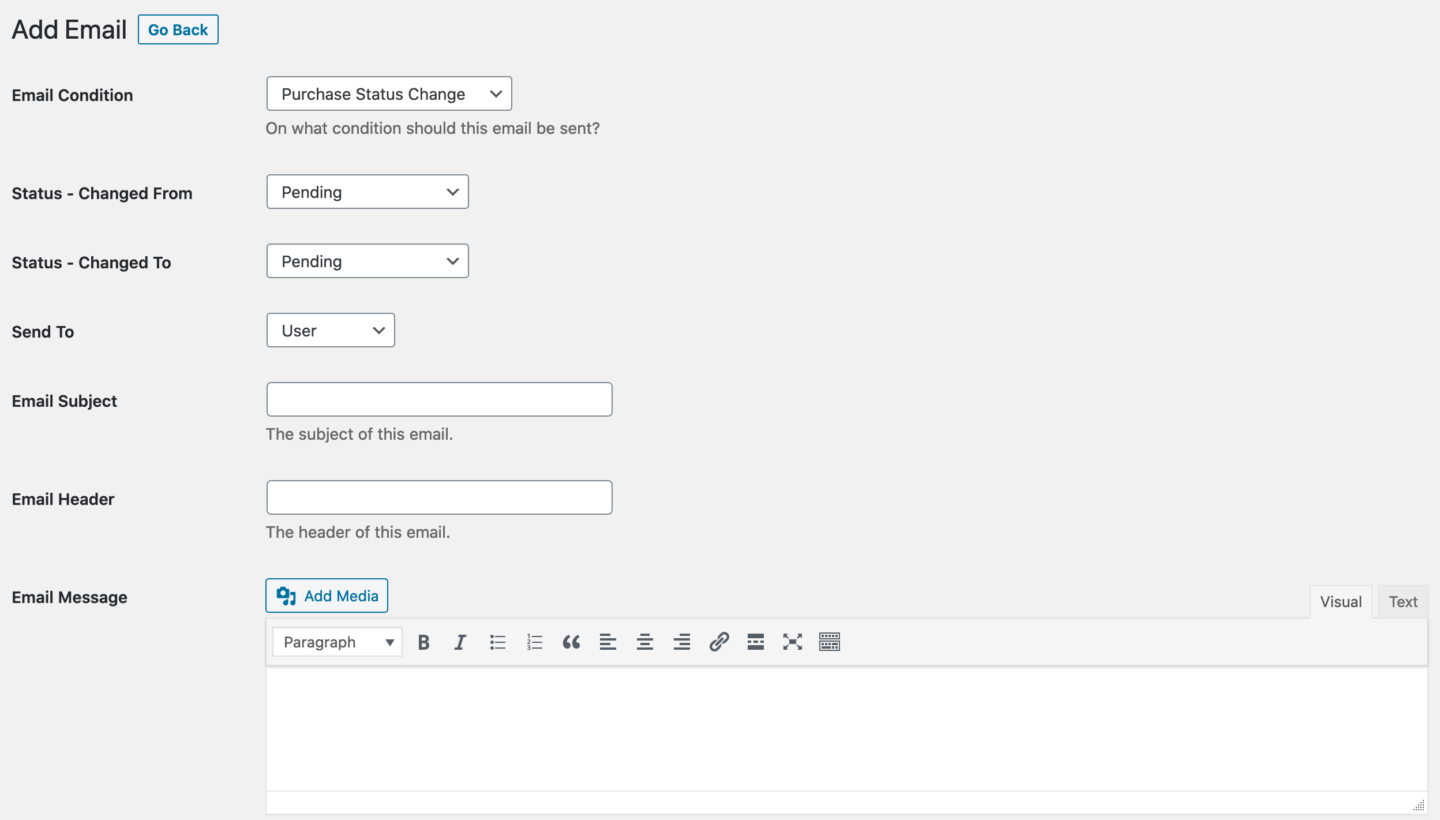Insert a bulleted list
This screenshot has height=820, width=1440.
click(497, 641)
